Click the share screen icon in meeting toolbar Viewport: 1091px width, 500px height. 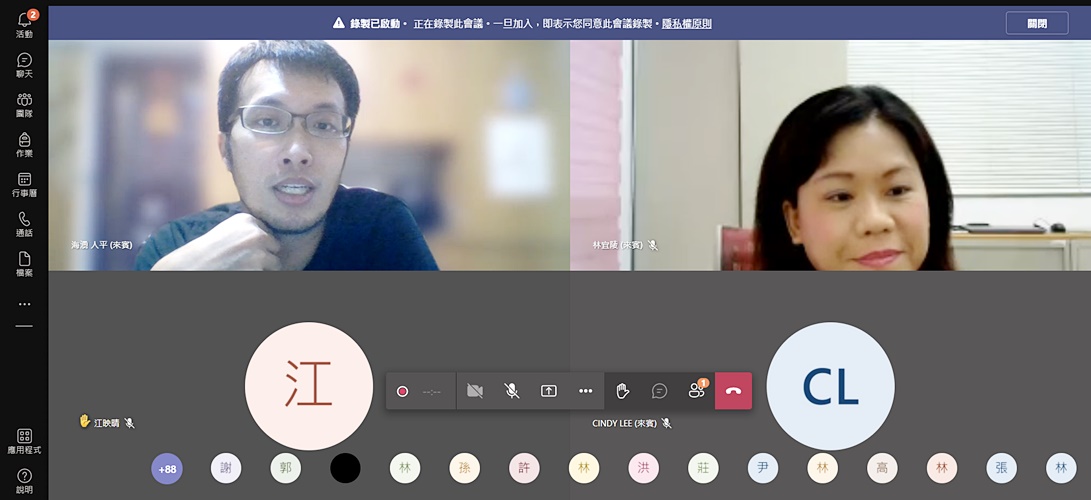coord(548,391)
